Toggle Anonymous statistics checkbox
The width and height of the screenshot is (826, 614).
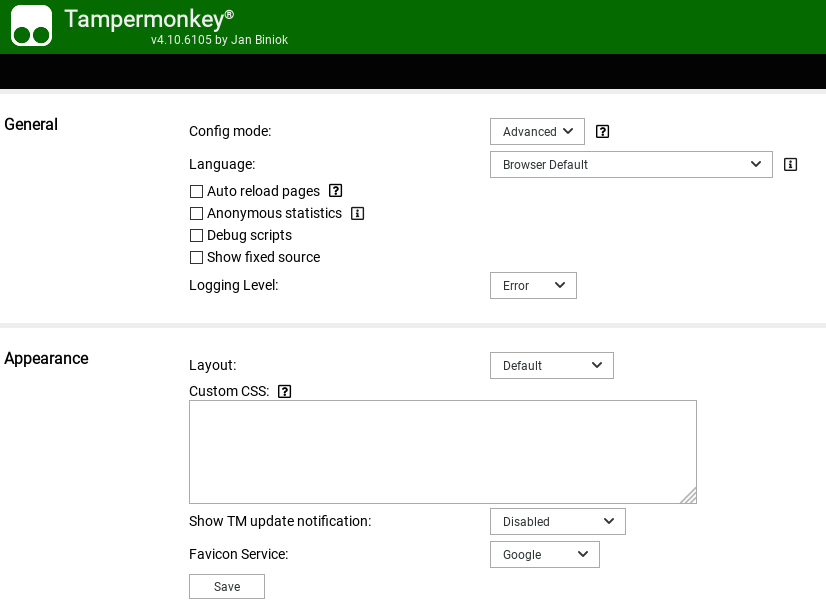click(196, 213)
